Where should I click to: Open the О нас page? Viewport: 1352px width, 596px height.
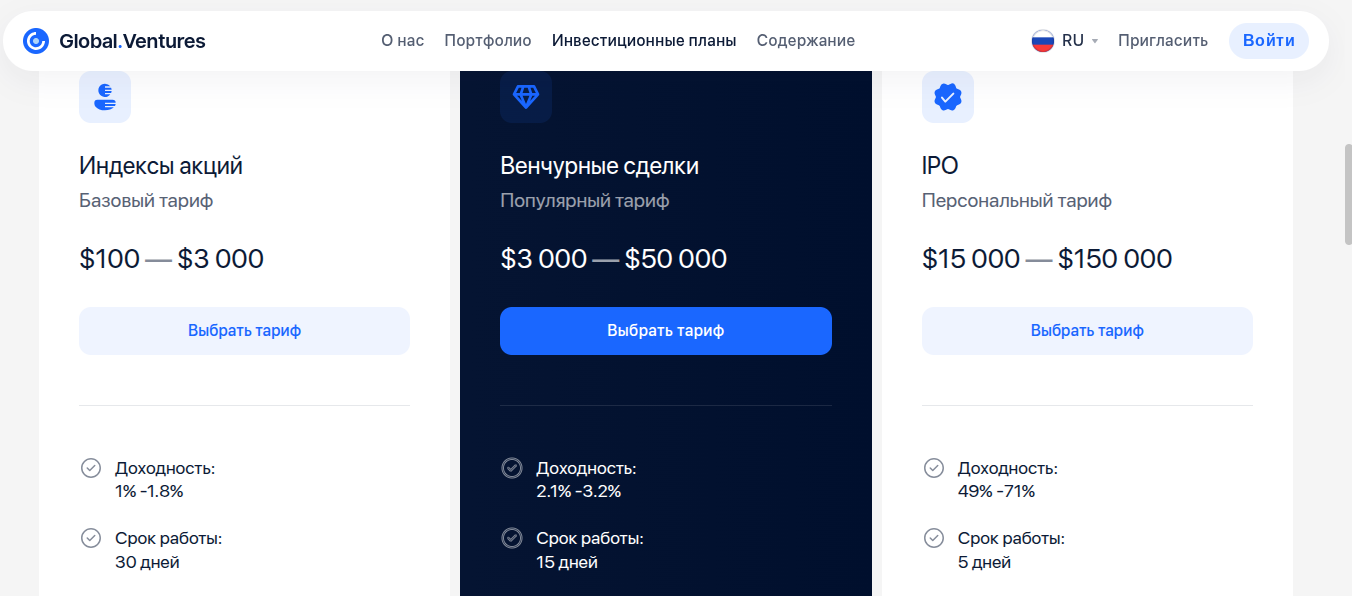pos(402,40)
